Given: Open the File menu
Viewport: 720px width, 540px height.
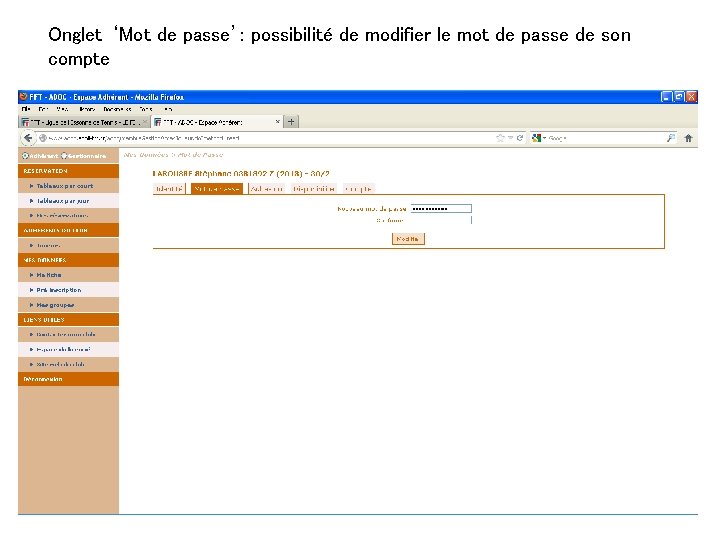Looking at the screenshot, I should click(x=26, y=109).
